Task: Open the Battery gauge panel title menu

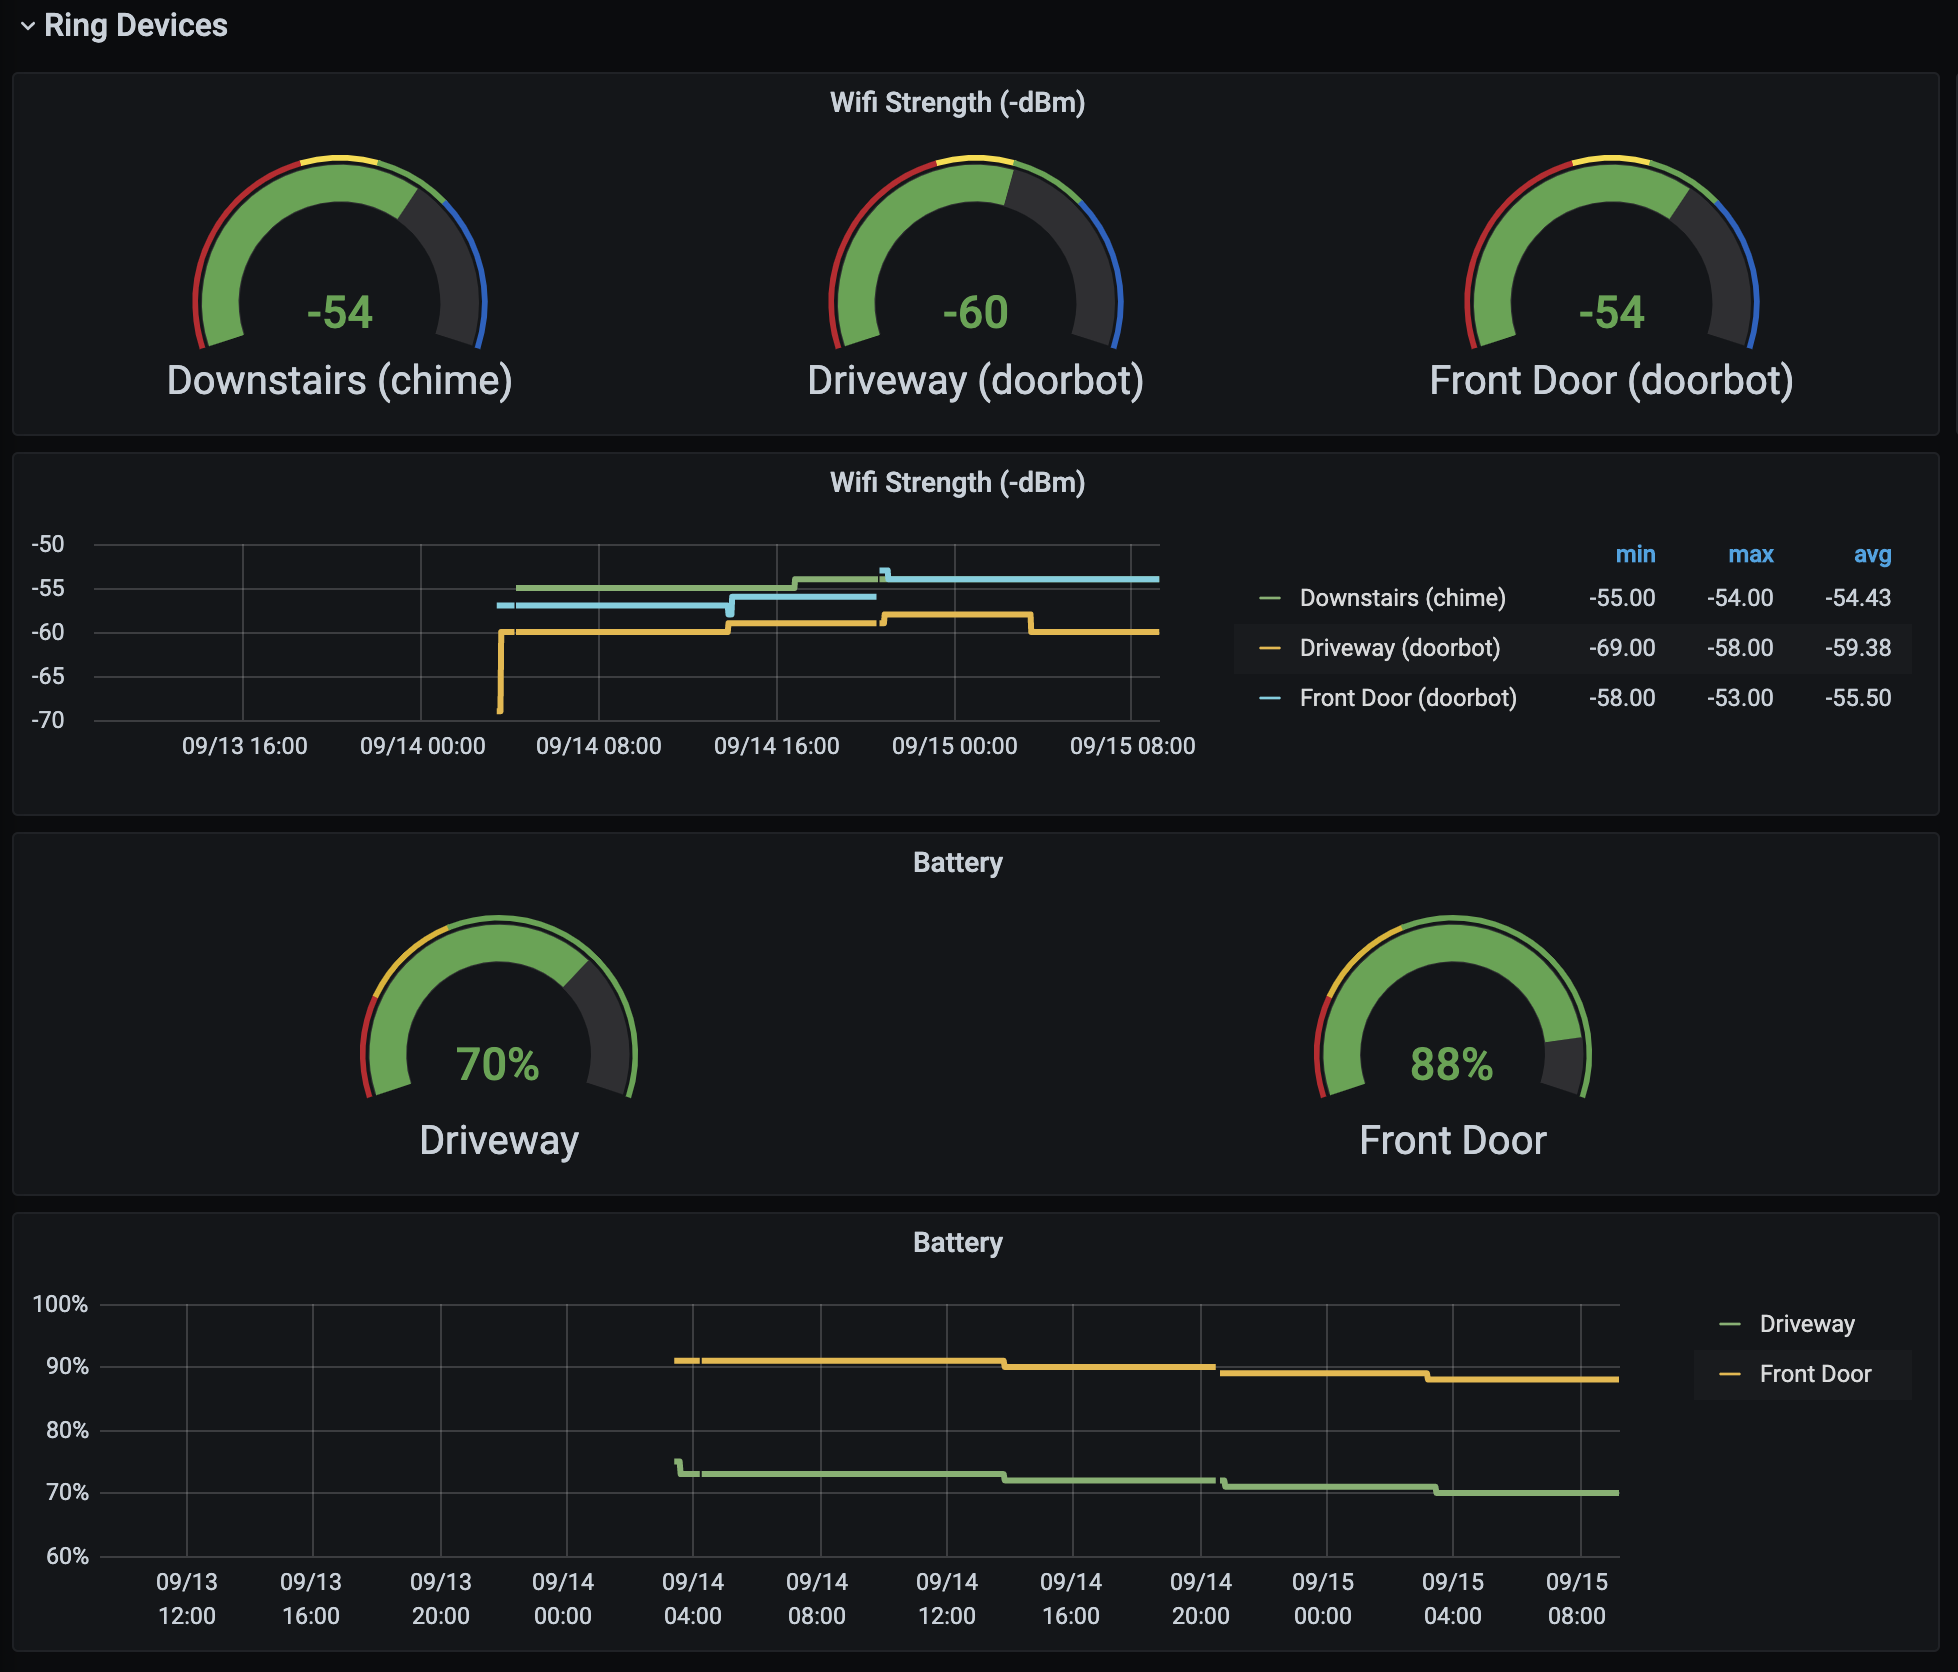Action: coord(957,862)
